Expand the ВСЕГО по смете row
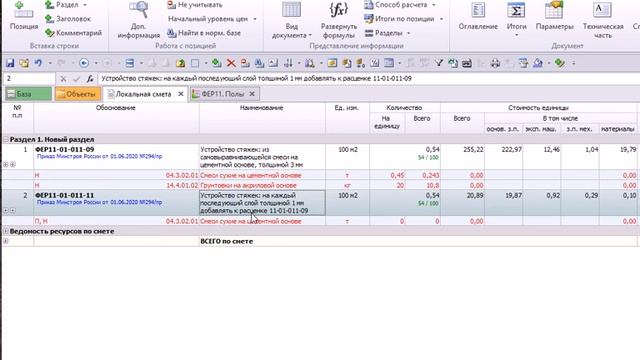 pyautogui.click(x=6, y=241)
